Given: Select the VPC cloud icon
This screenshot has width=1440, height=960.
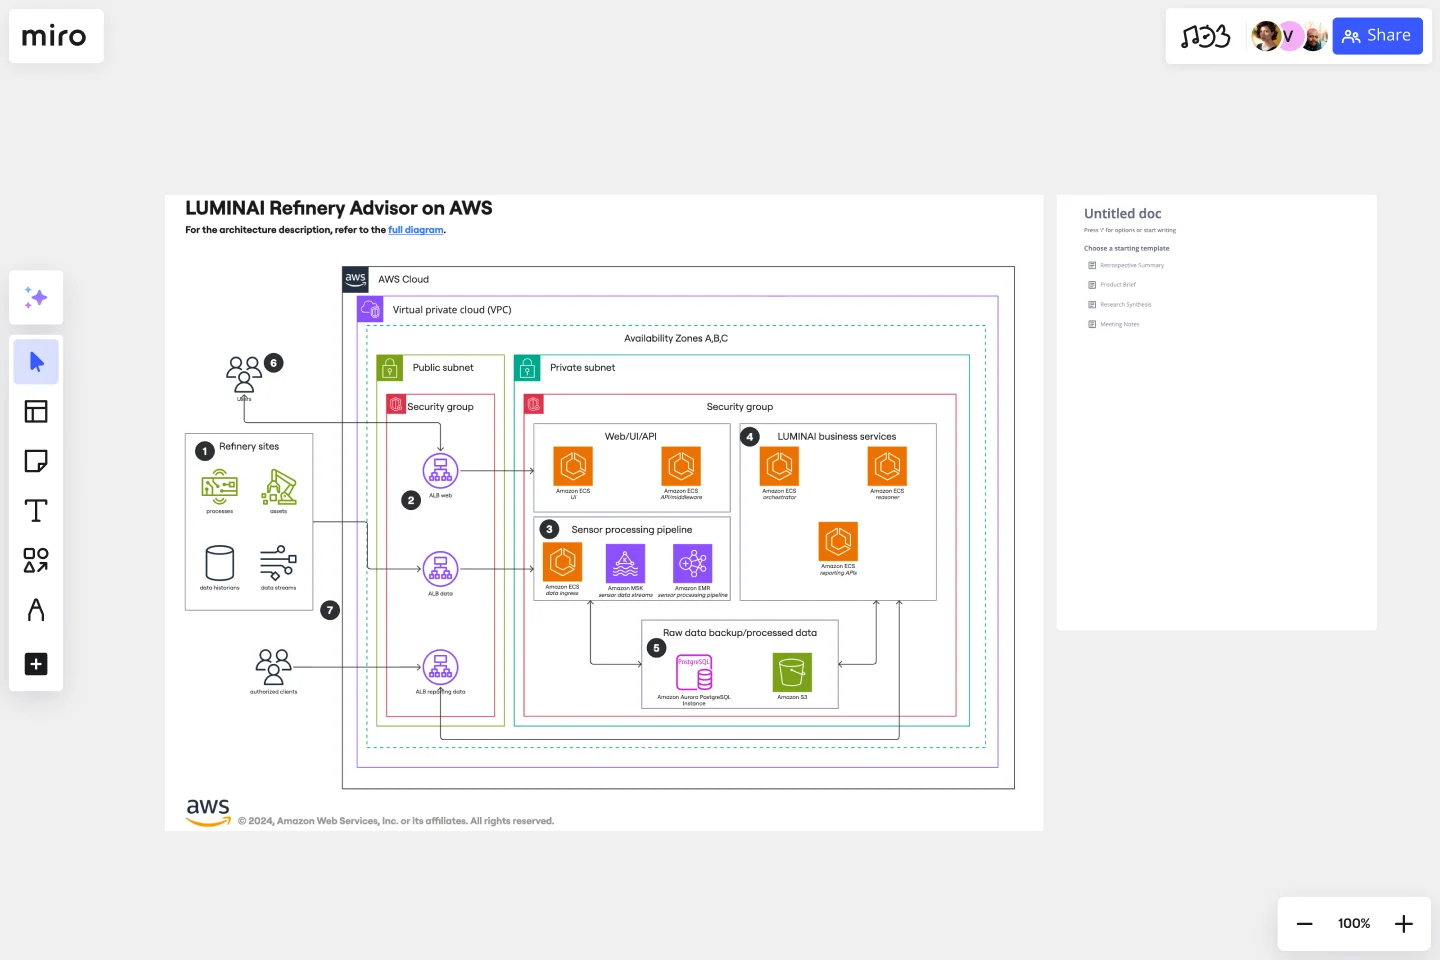Looking at the screenshot, I should point(370,309).
